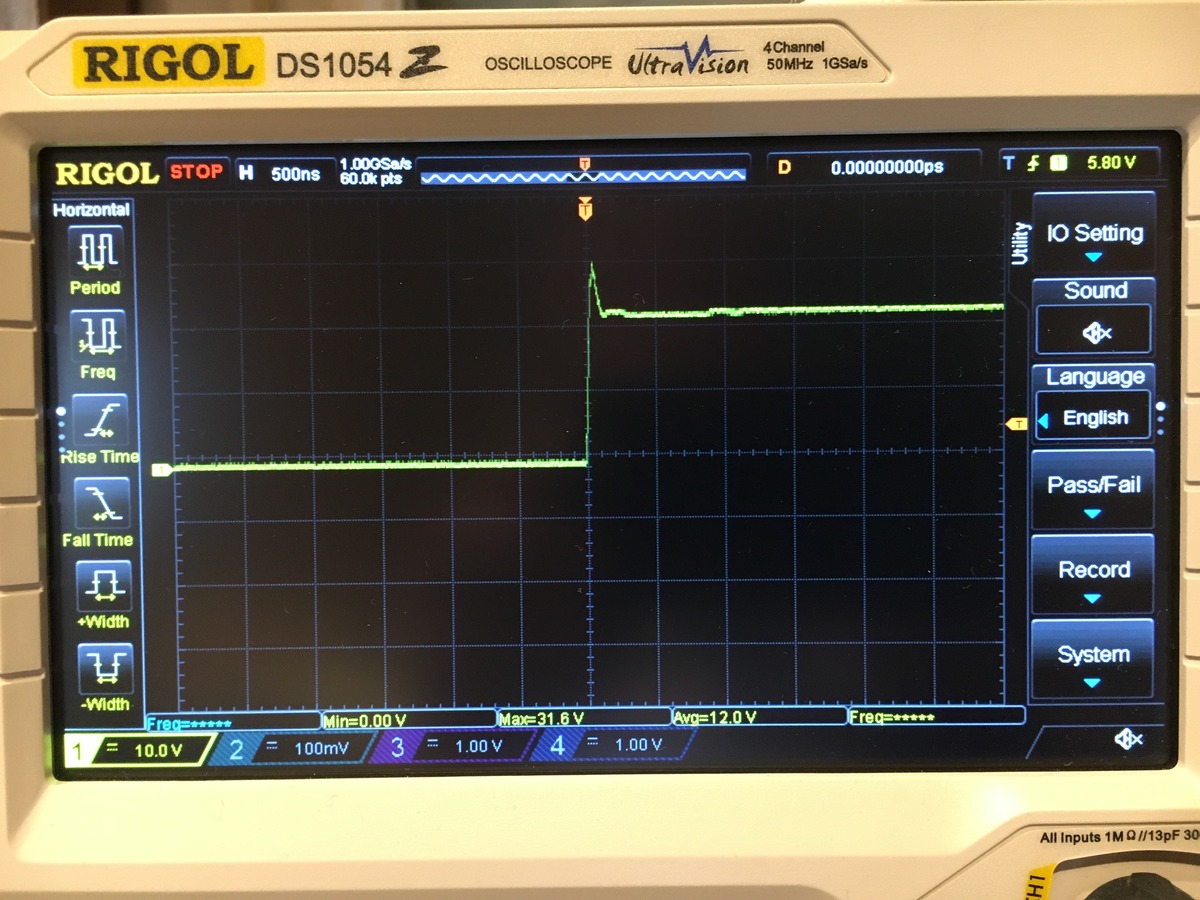The image size is (1200, 900).
Task: Select the Period measurement icon
Action: tap(99, 251)
